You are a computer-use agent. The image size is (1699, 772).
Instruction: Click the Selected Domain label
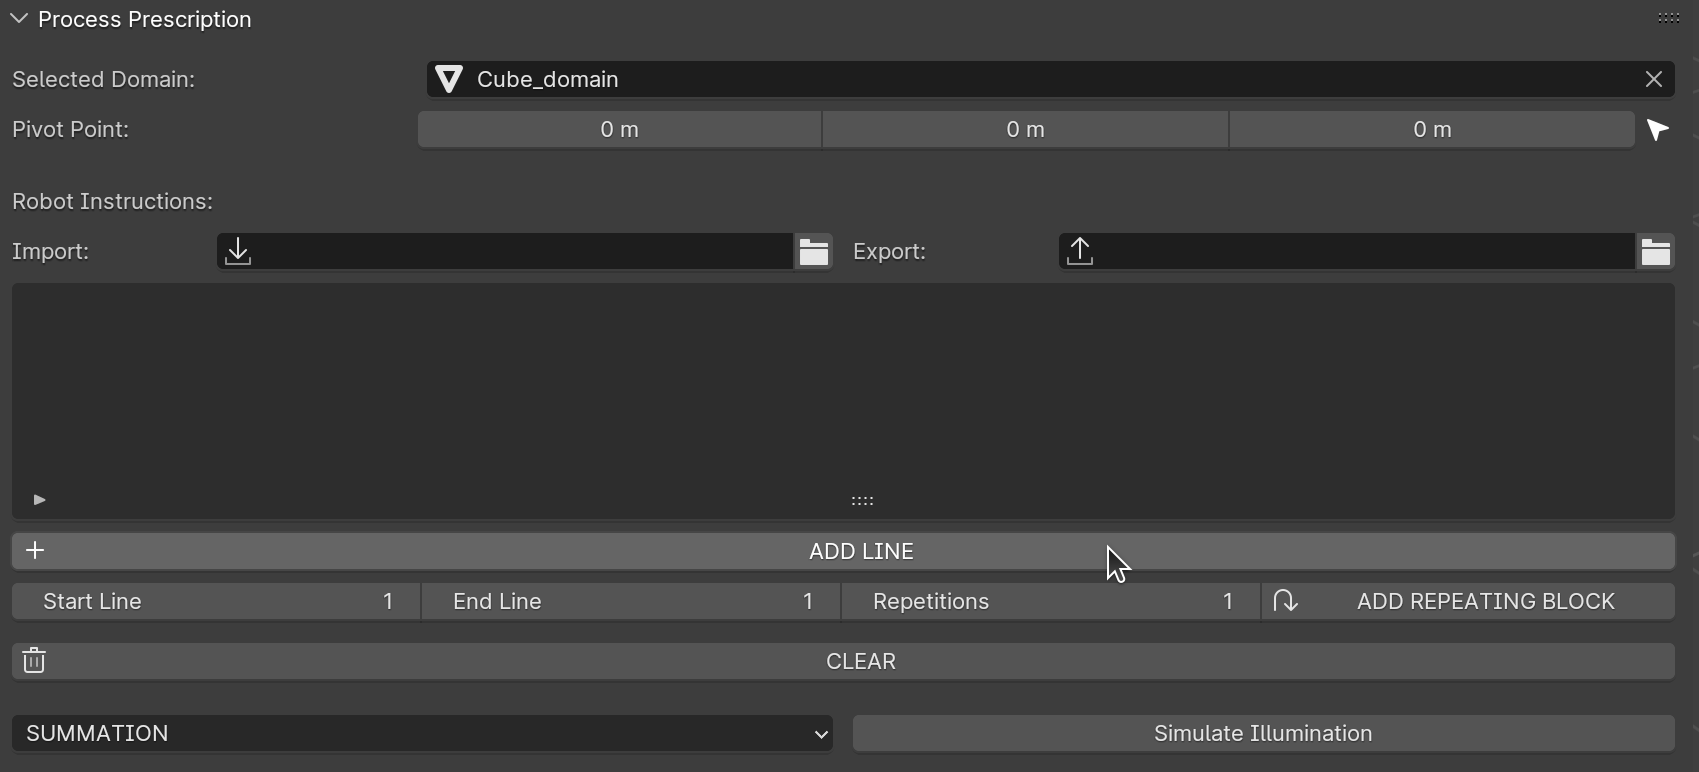(x=103, y=80)
